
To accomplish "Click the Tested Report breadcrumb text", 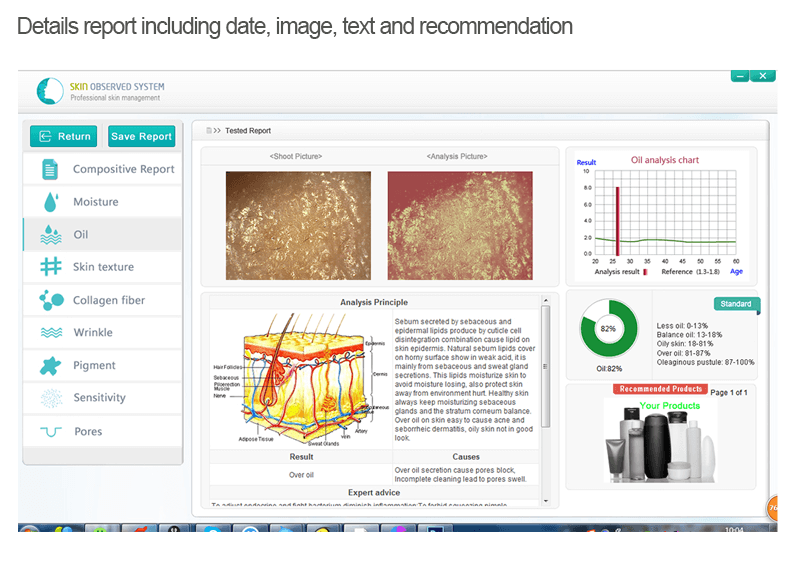I will tap(248, 131).
